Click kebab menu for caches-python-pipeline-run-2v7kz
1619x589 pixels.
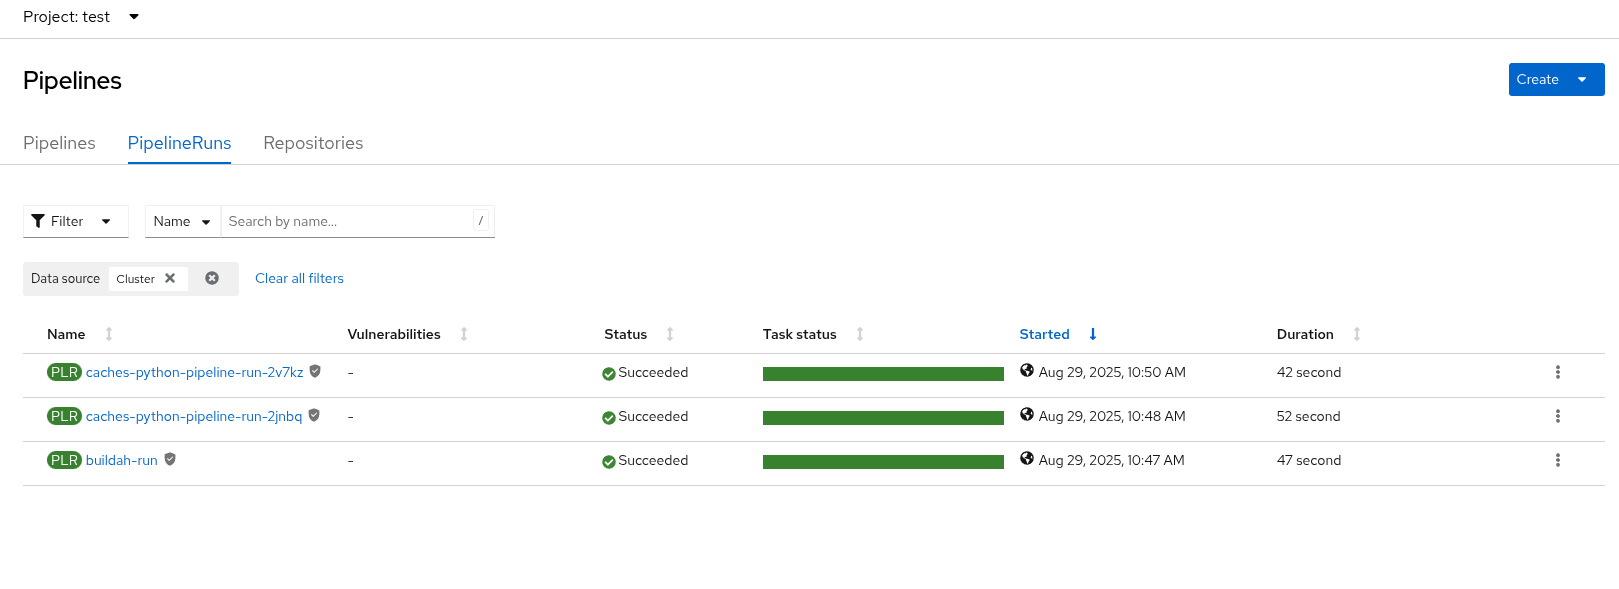pyautogui.click(x=1557, y=372)
